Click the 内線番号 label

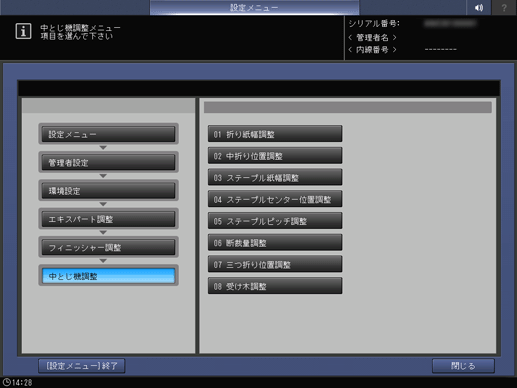[372, 50]
